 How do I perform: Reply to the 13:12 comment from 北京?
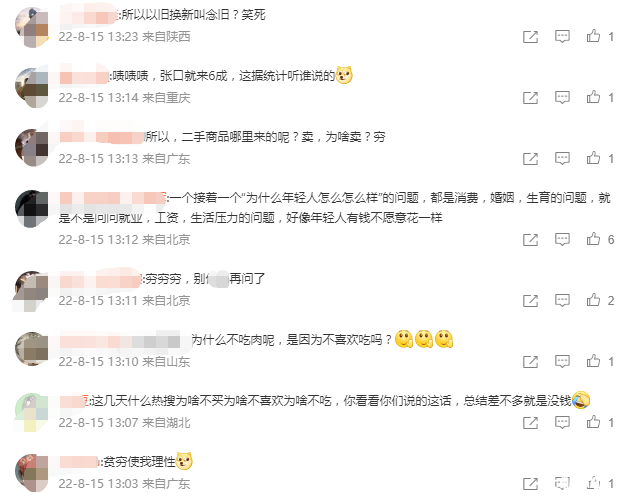click(562, 239)
